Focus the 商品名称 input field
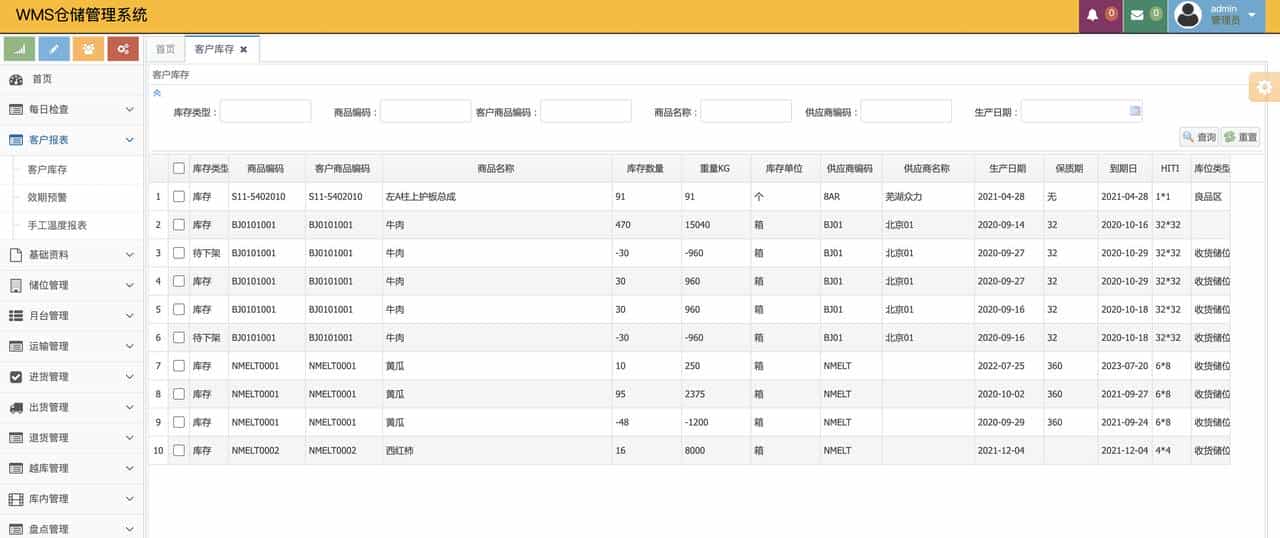1280x538 pixels. click(746, 111)
